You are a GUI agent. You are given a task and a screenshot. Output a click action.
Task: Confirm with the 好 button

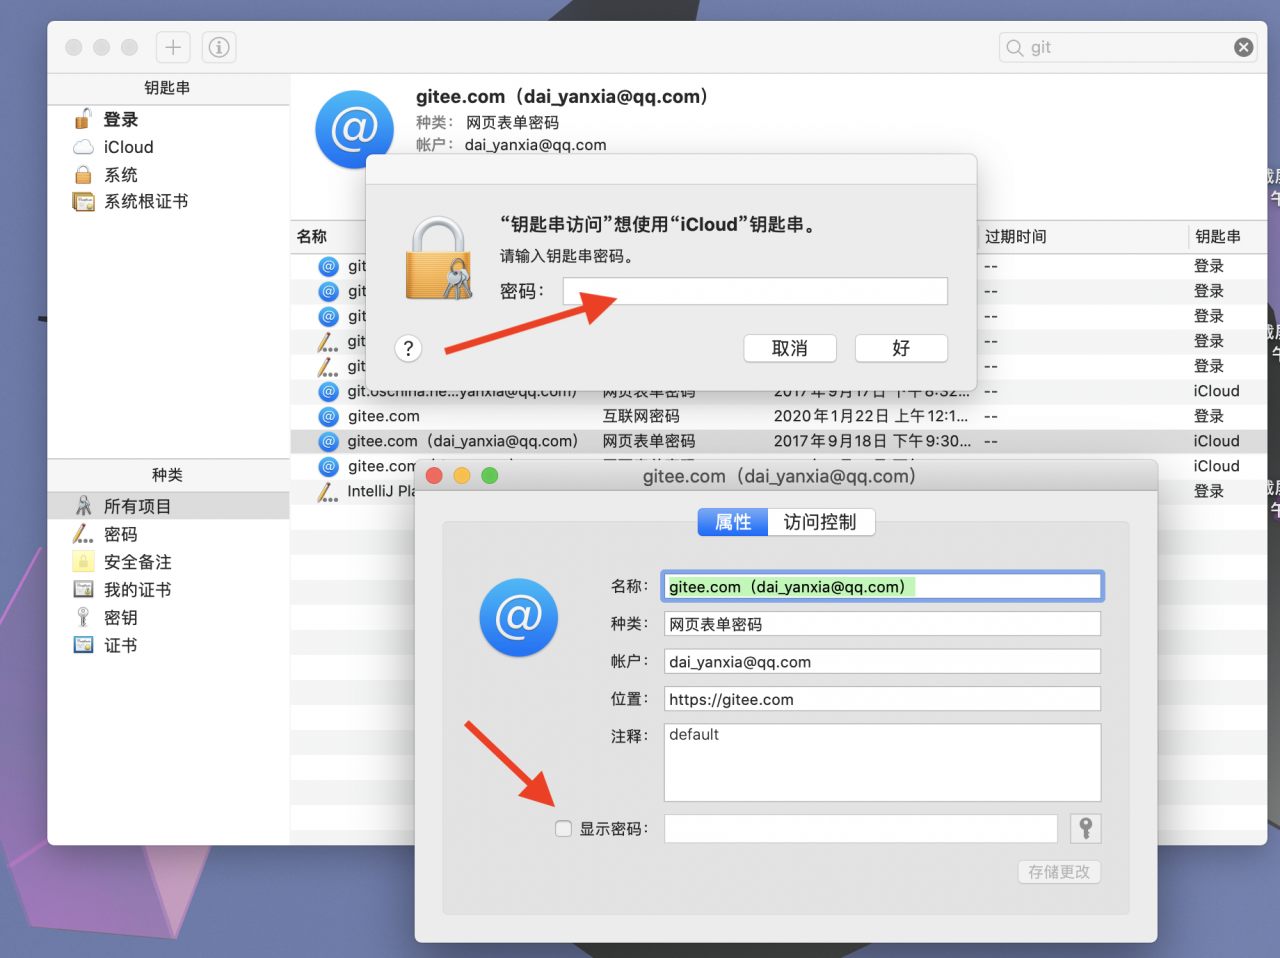click(901, 348)
